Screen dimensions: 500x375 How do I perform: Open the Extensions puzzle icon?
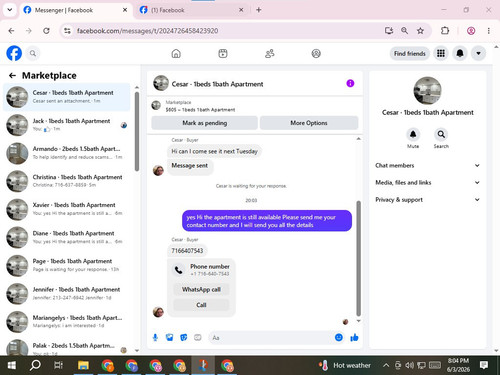tap(445, 31)
